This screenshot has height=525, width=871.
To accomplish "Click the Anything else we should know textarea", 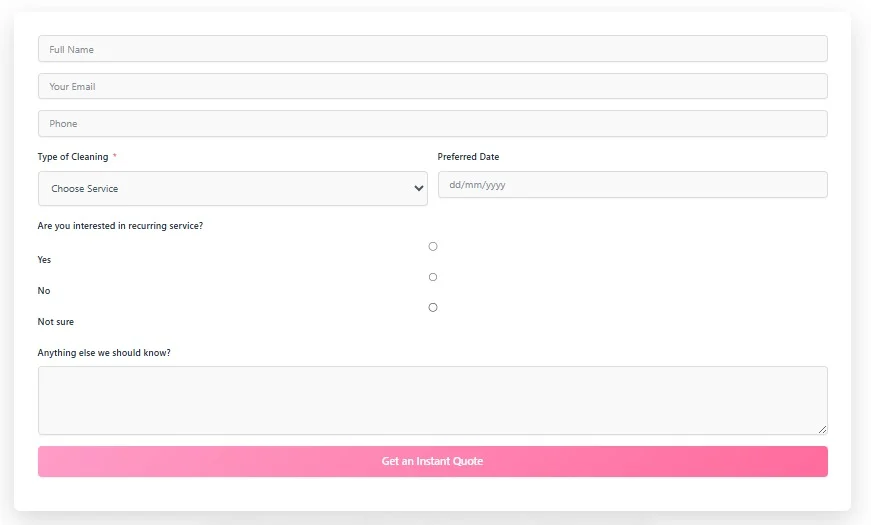I will coord(433,400).
